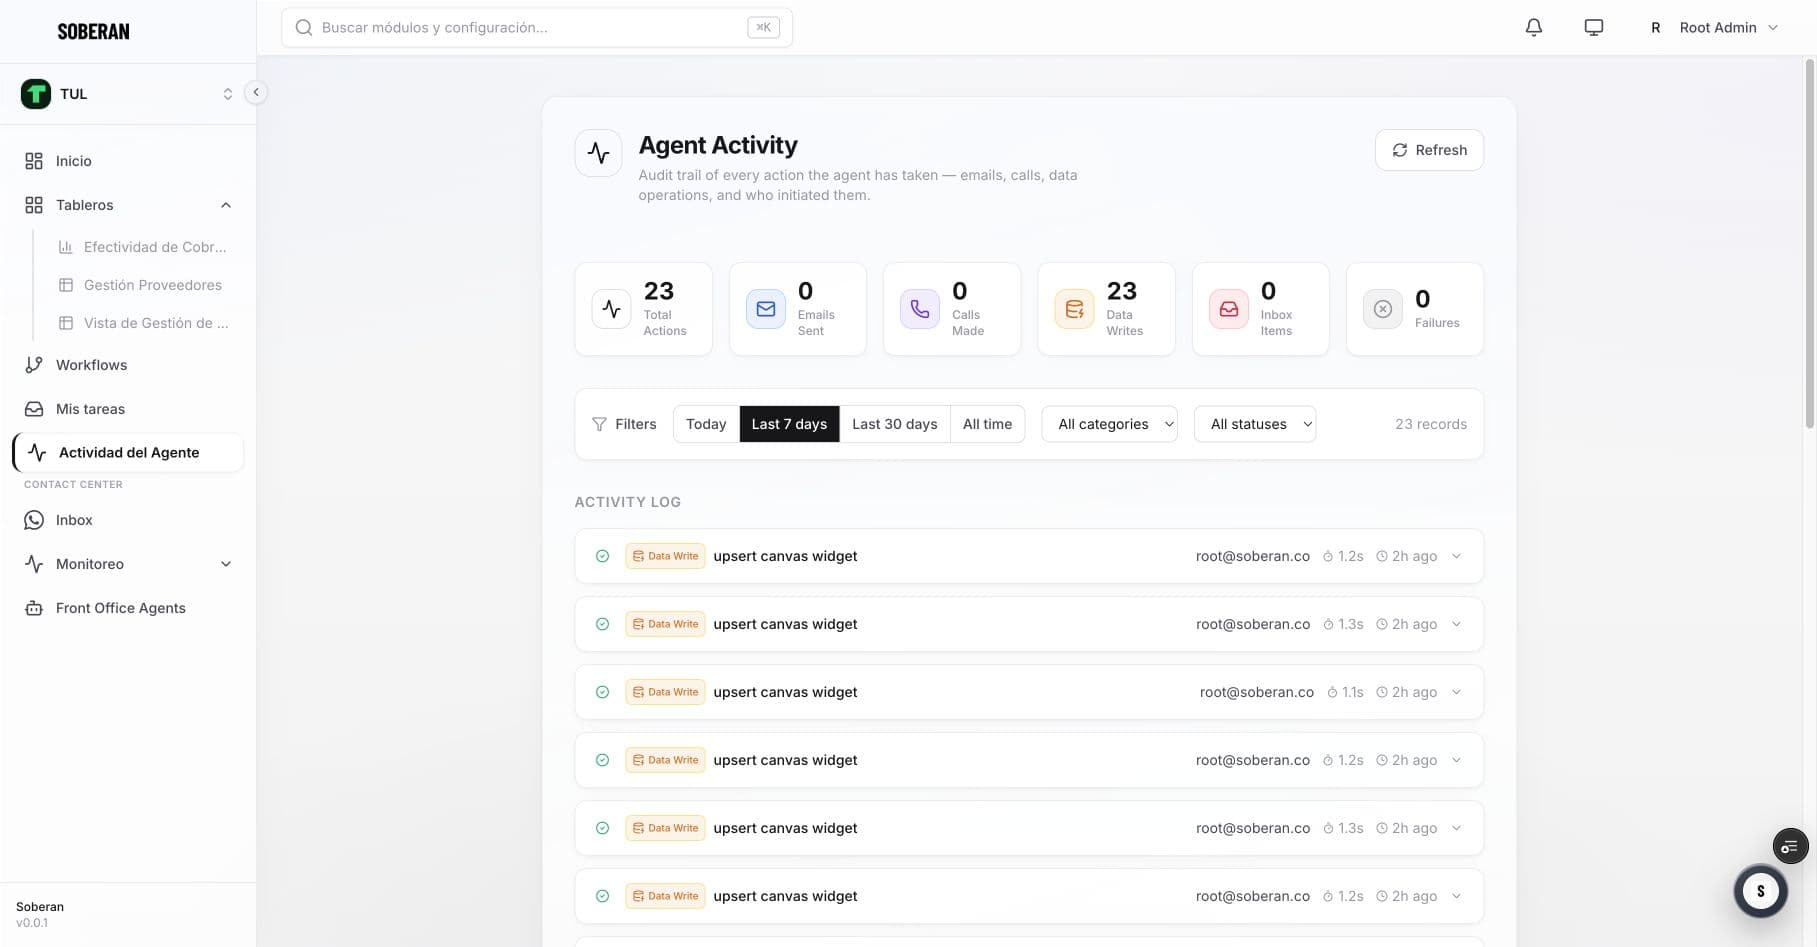
Task: Select the Last 7 days filter
Action: [789, 424]
